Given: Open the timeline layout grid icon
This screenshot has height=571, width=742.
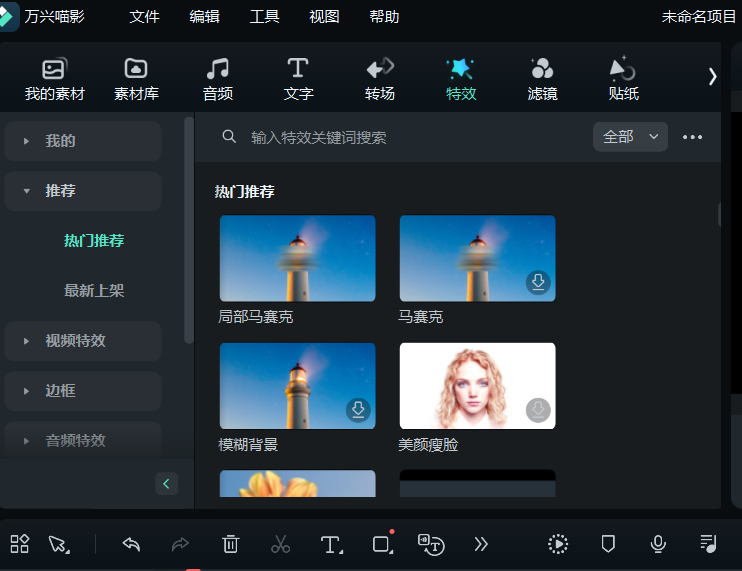Looking at the screenshot, I should (x=19, y=544).
